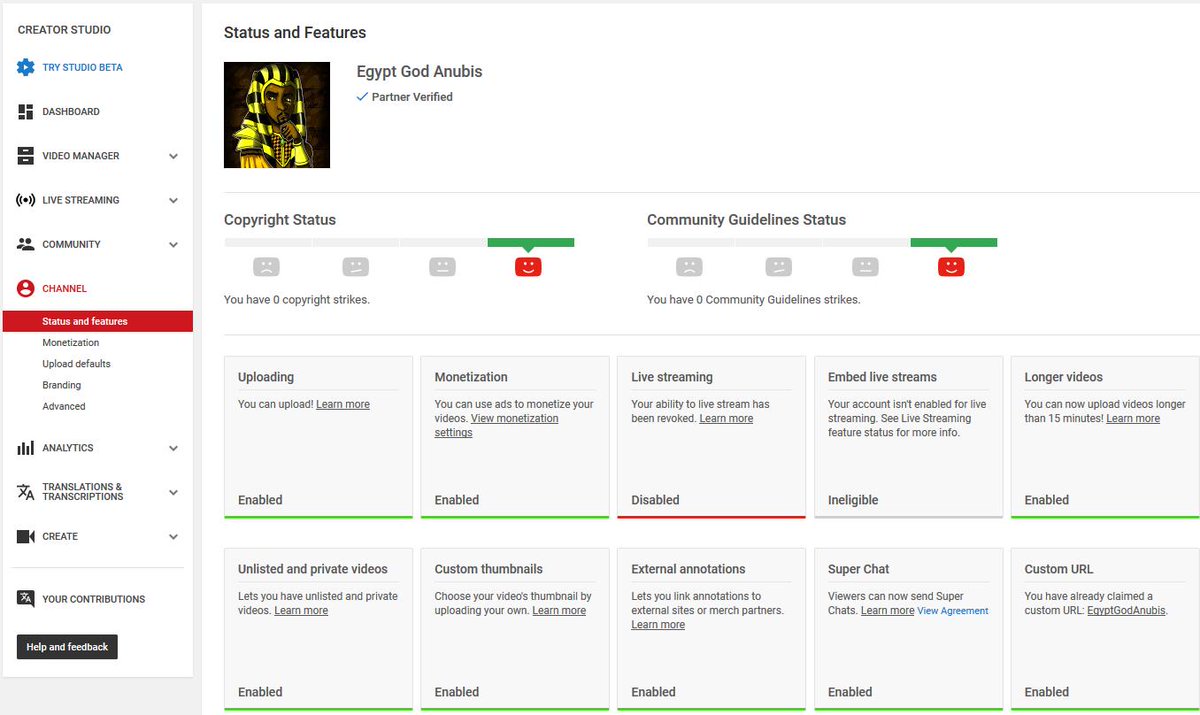Click Learn more in Custom thumbnails card
1200x715 pixels.
click(x=559, y=610)
